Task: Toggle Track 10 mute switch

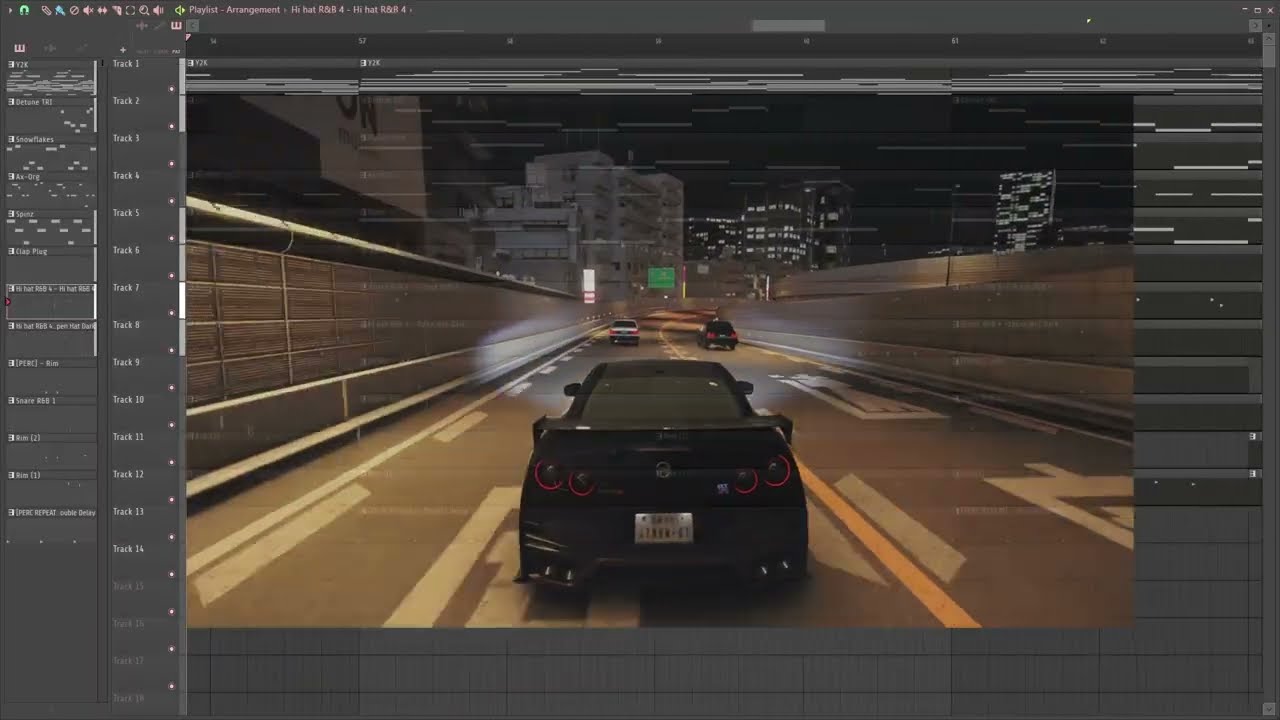Action: click(x=172, y=425)
